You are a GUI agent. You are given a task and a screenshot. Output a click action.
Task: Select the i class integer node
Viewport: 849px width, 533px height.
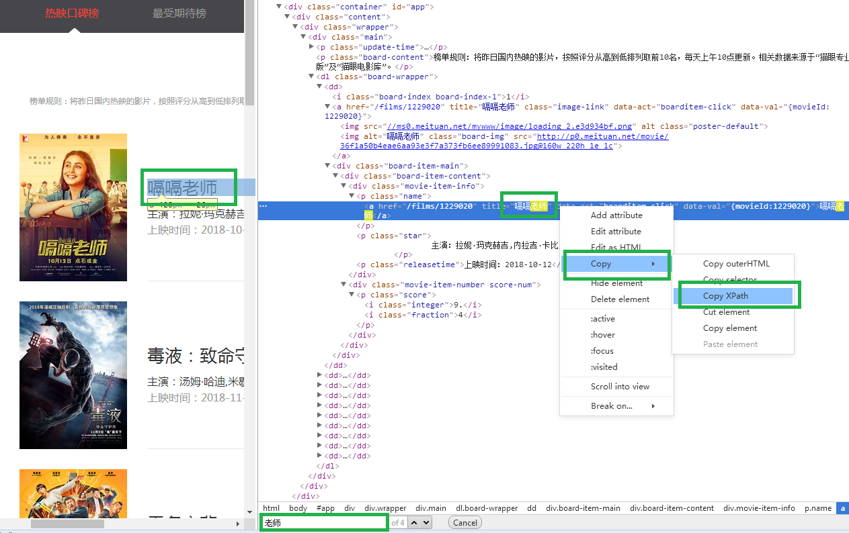point(423,304)
